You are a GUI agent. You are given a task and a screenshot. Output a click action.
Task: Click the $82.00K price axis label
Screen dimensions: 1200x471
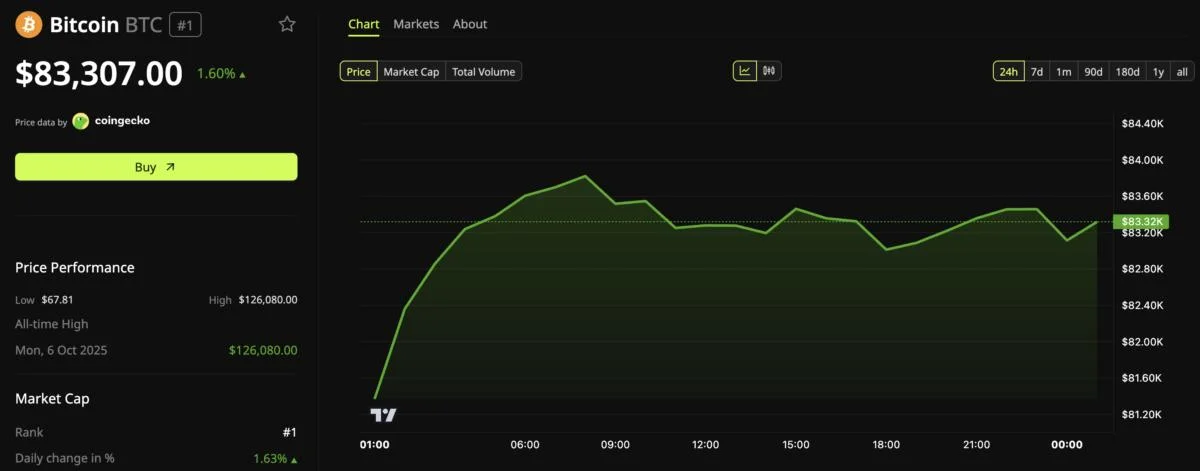click(x=1143, y=342)
